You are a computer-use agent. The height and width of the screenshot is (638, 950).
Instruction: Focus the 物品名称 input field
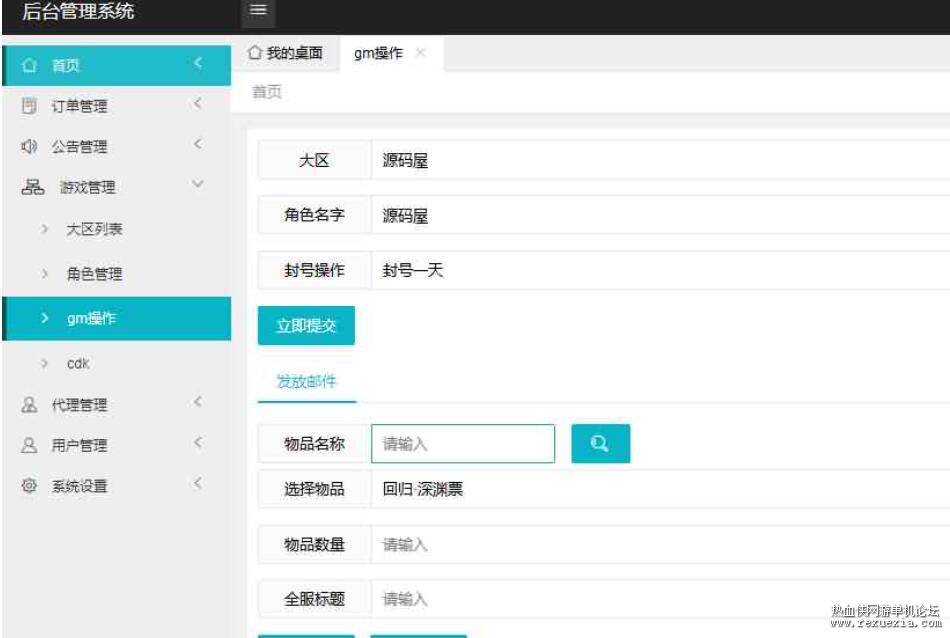coord(463,444)
